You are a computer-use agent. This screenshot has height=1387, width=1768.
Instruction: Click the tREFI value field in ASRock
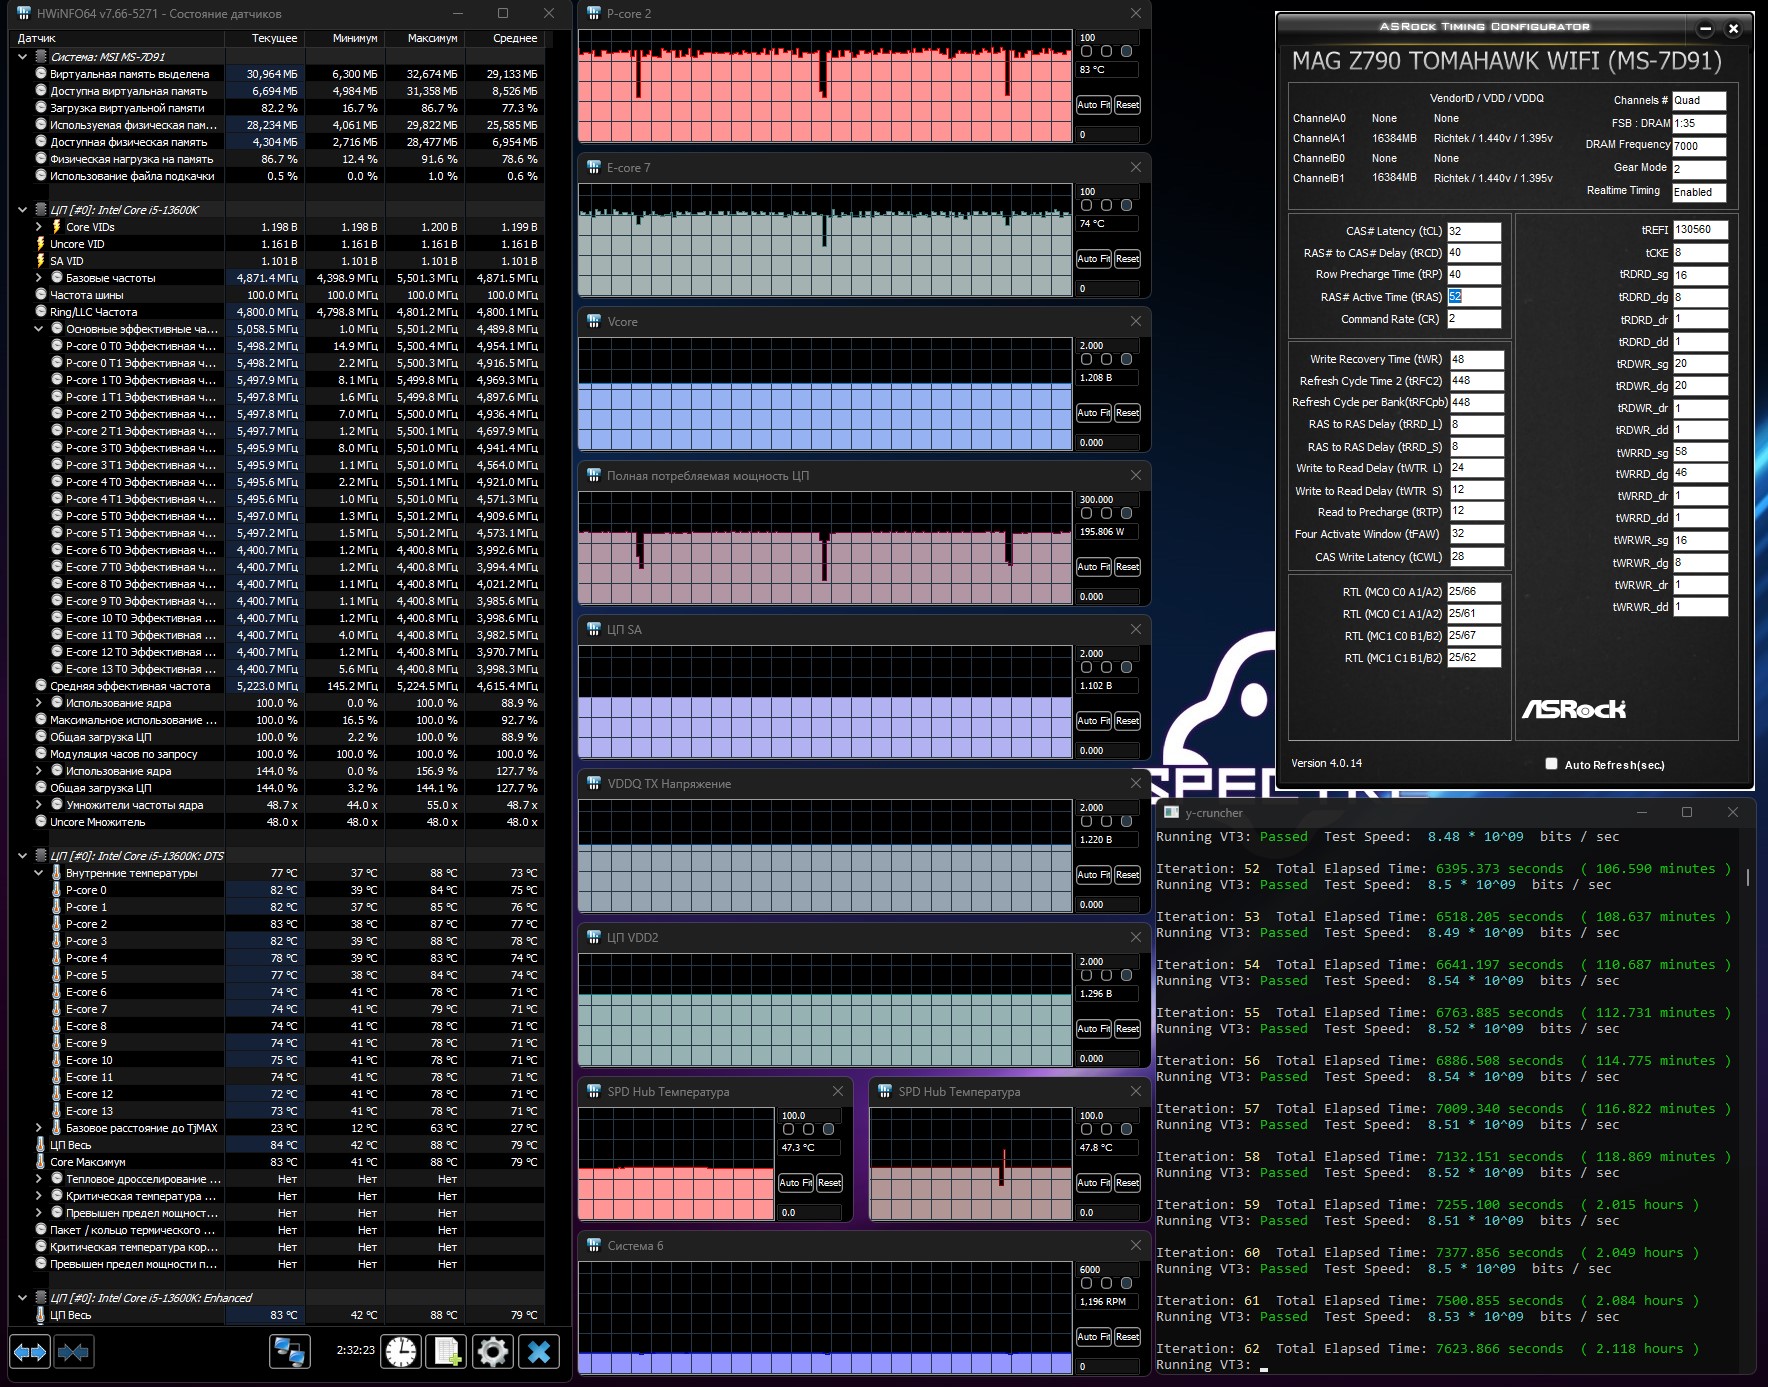1700,230
